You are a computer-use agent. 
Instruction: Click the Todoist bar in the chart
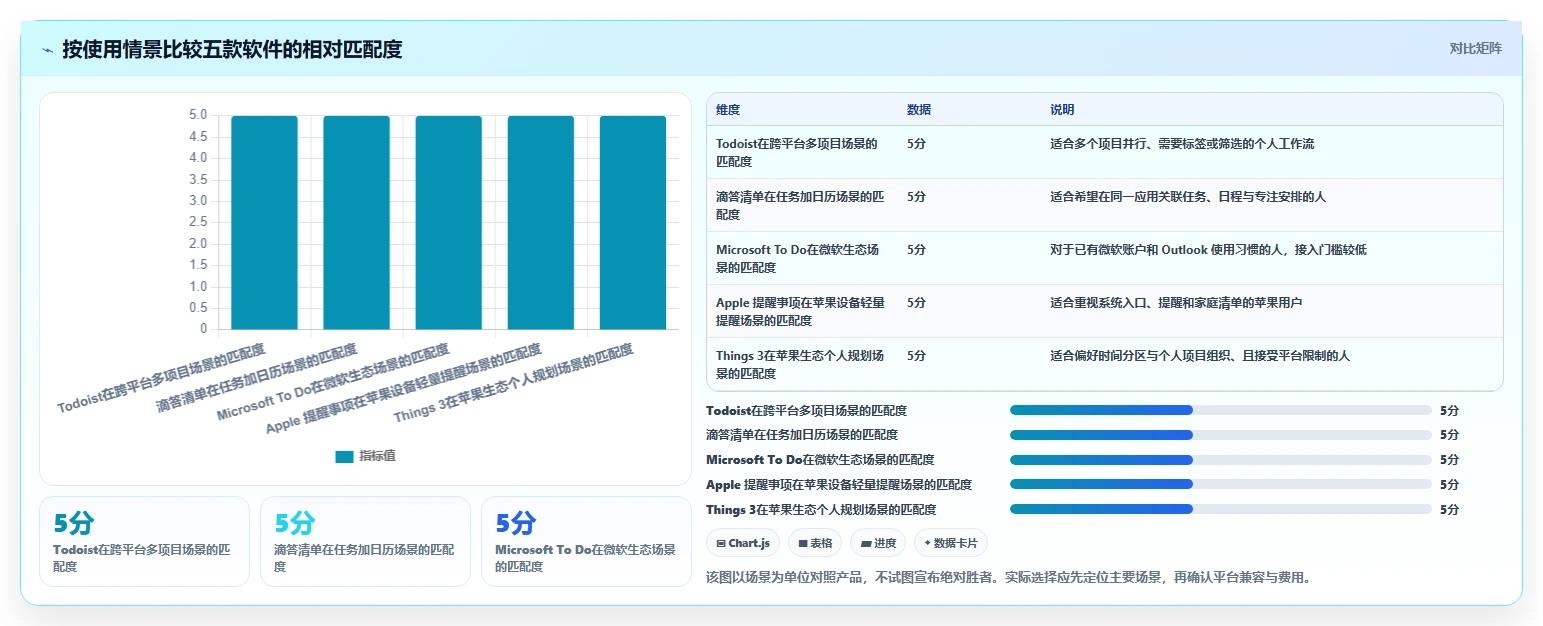click(x=264, y=222)
